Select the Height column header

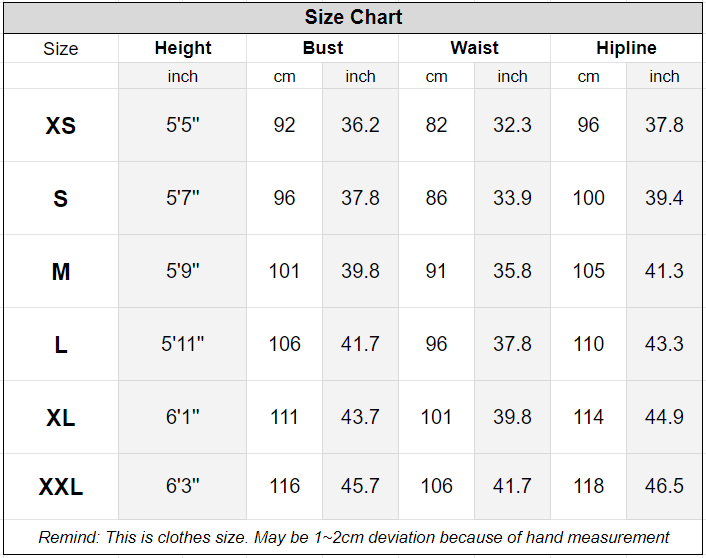(183, 48)
